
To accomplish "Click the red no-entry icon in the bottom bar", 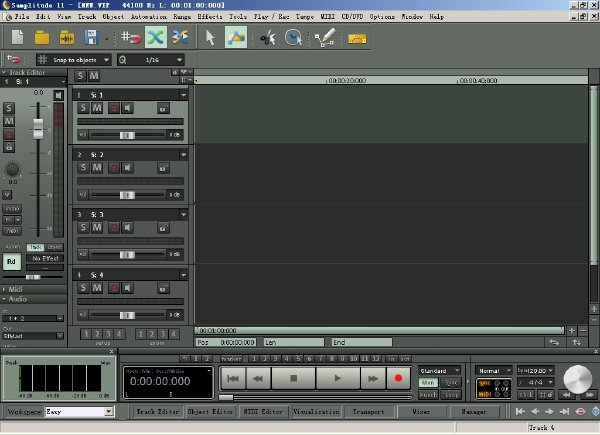I will [x=580, y=412].
